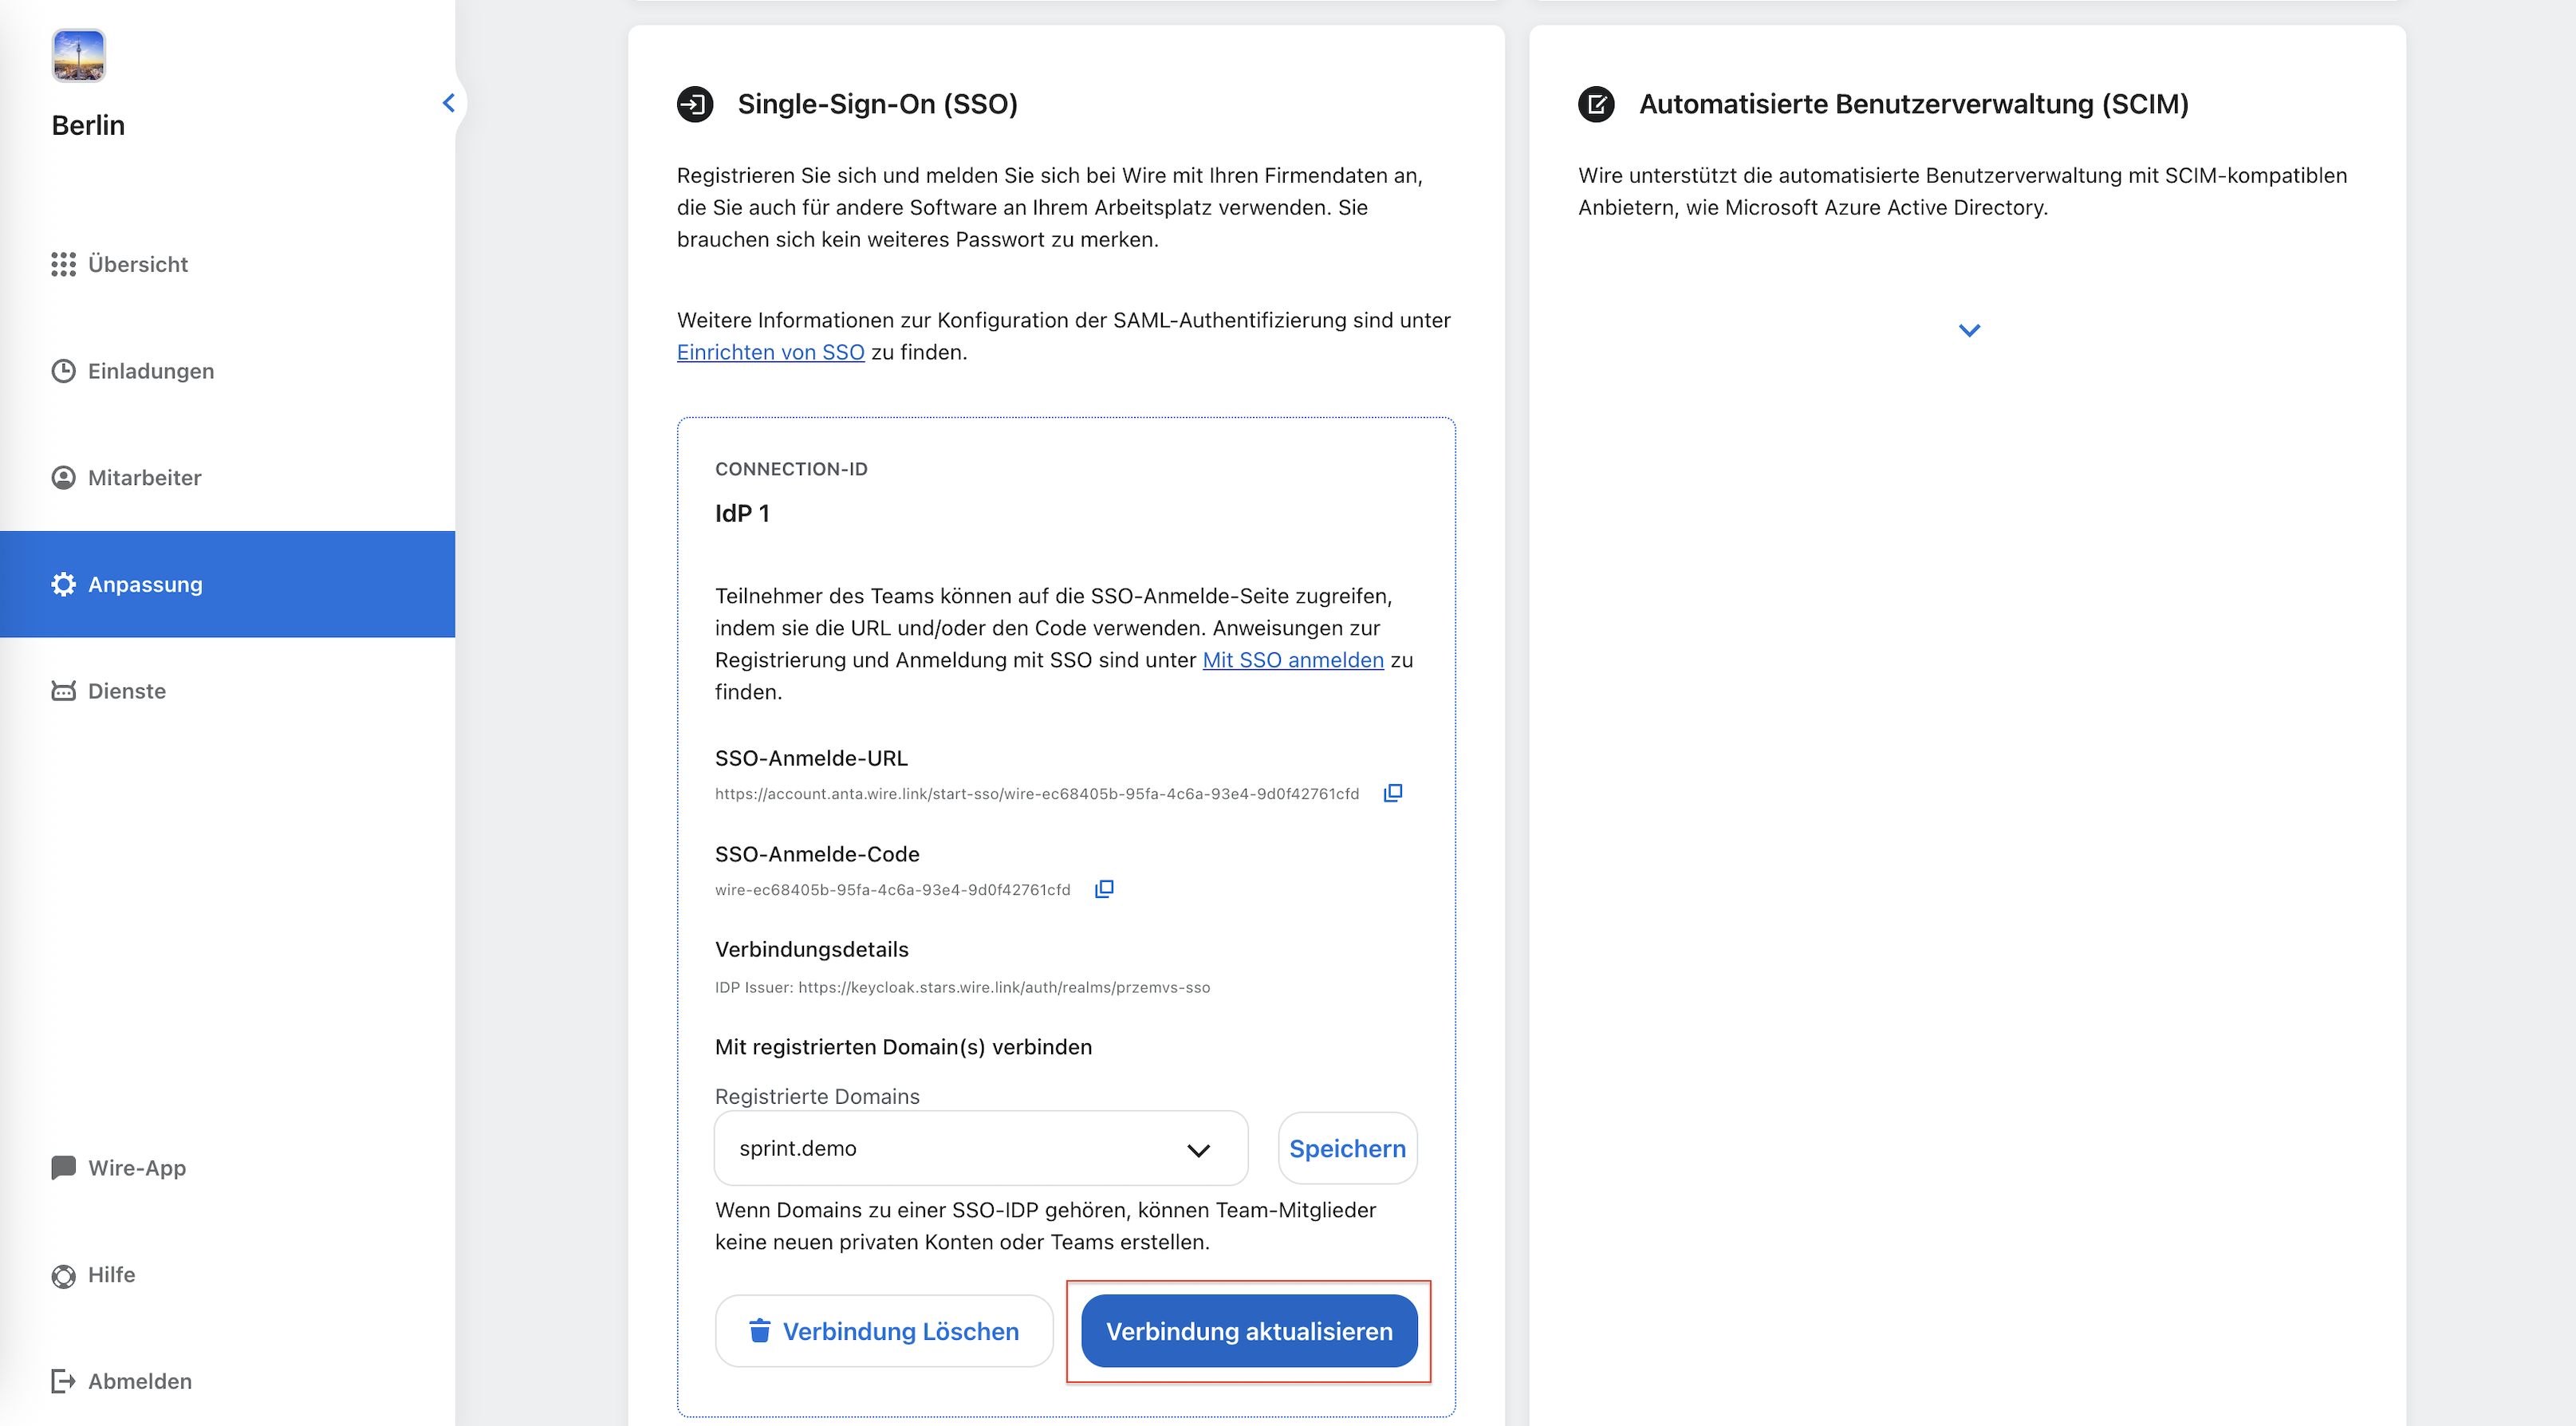Image resolution: width=2576 pixels, height=1426 pixels.
Task: Click the Verbindungsdetails label
Action: [811, 949]
